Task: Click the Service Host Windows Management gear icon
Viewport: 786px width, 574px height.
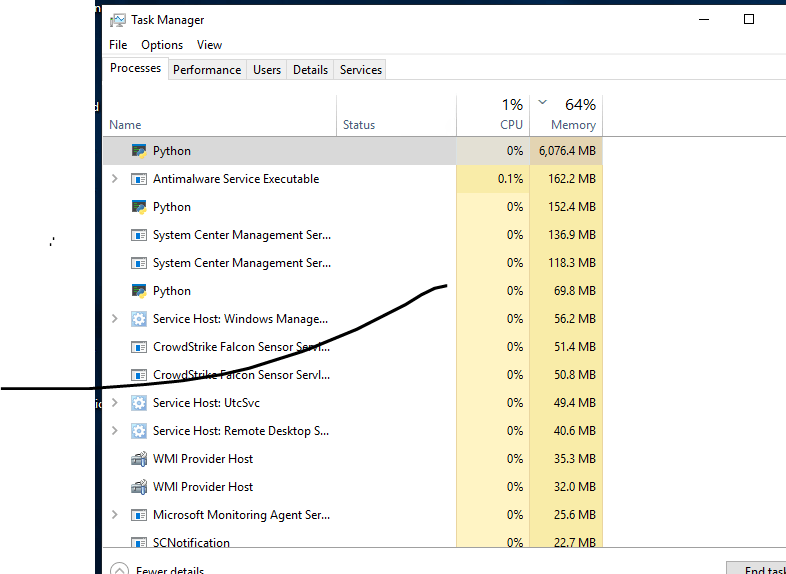Action: click(x=139, y=319)
